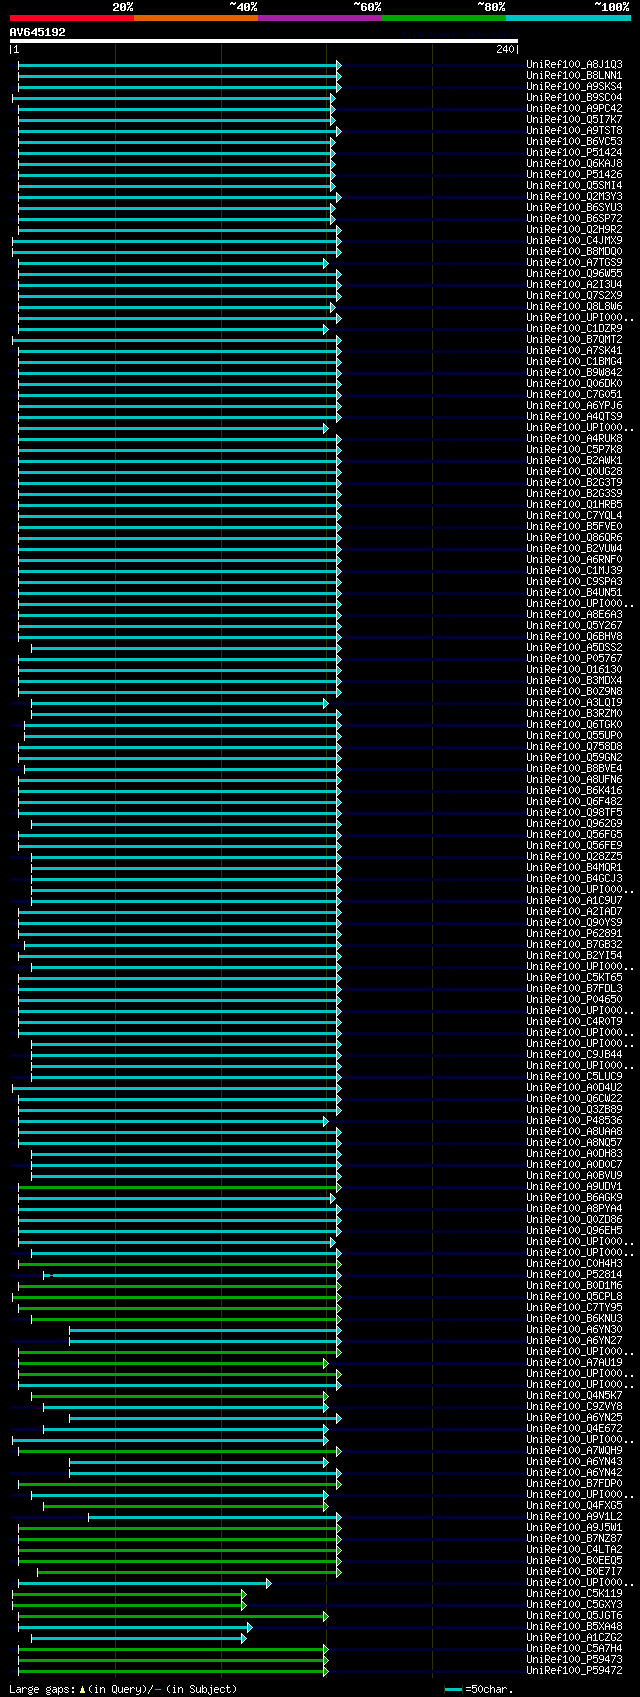Open hit UniRef100_C1DZR9

(x=574, y=329)
